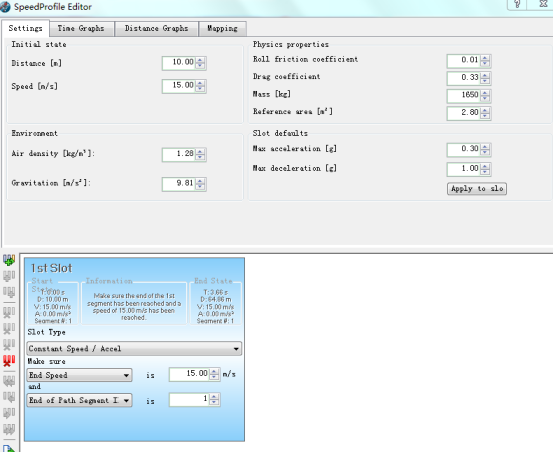Click the End State 'D: 64.86 m' value

click(216, 300)
